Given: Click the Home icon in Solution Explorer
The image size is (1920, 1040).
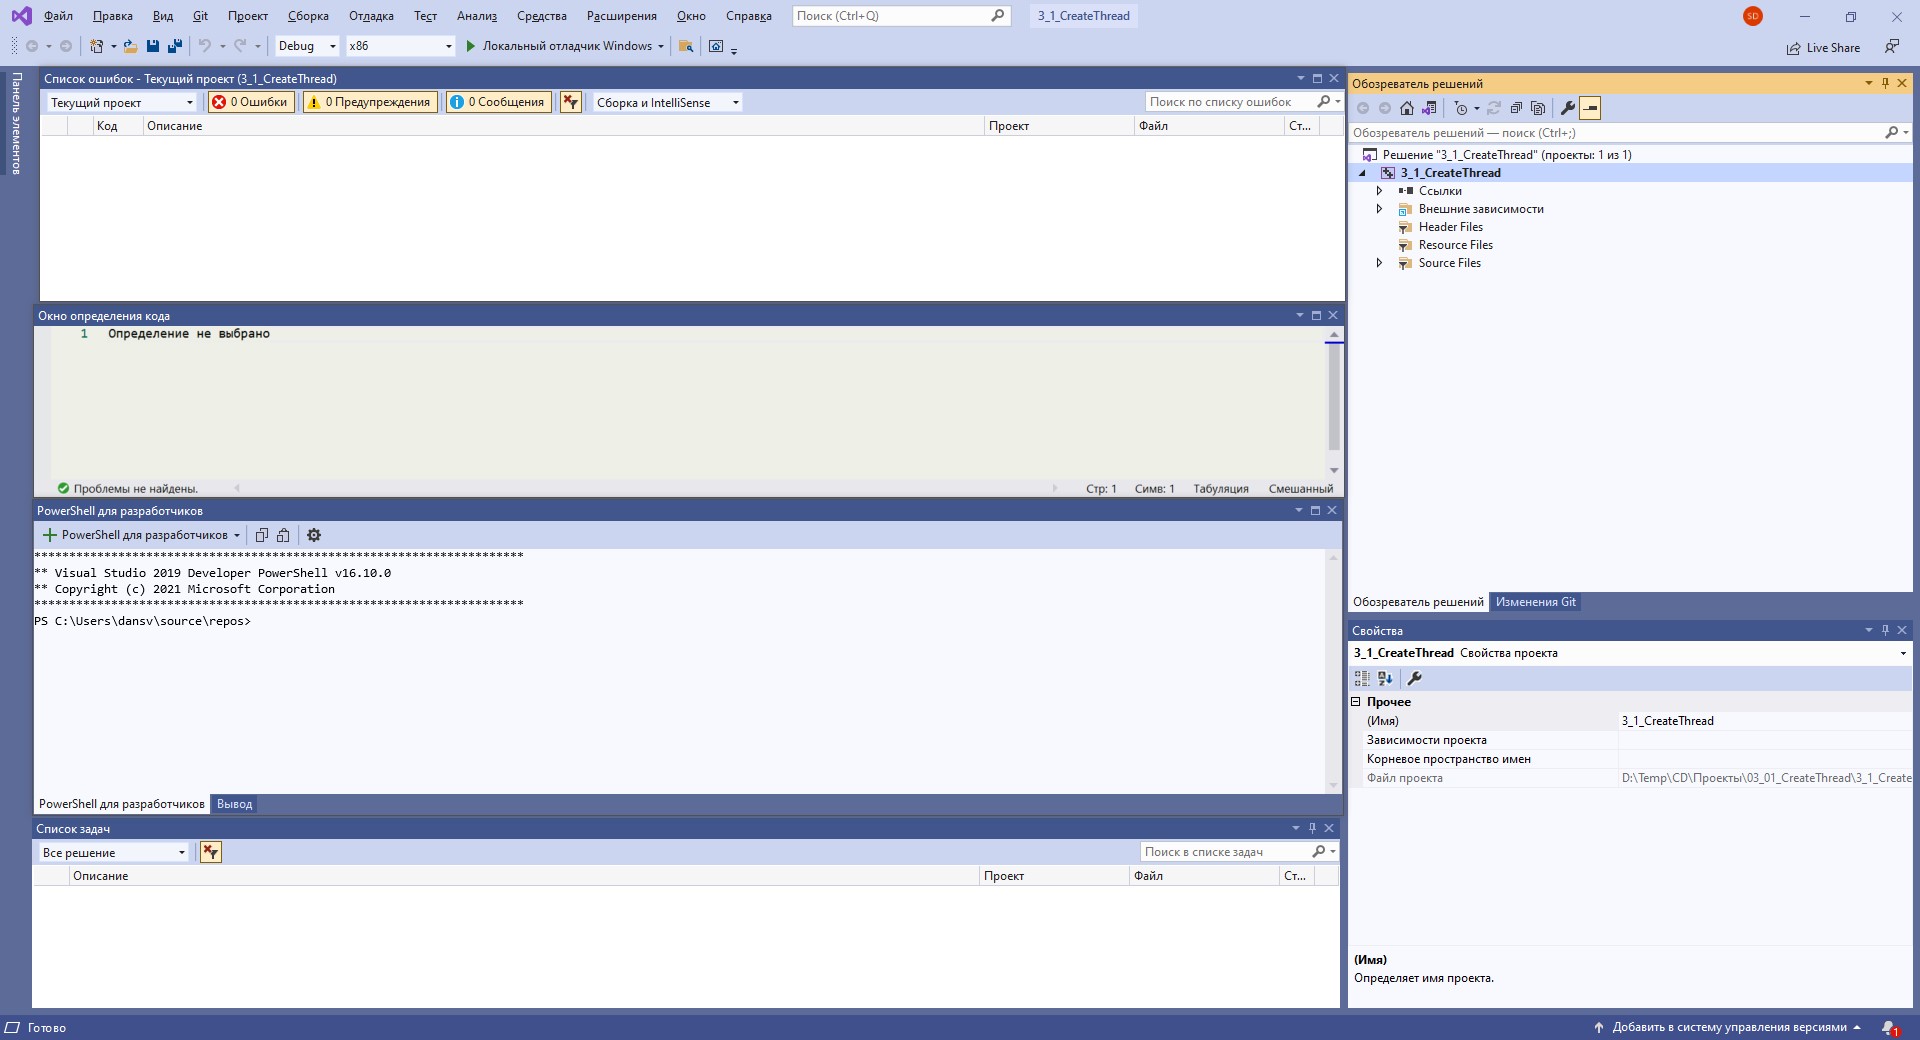Looking at the screenshot, I should pos(1407,108).
